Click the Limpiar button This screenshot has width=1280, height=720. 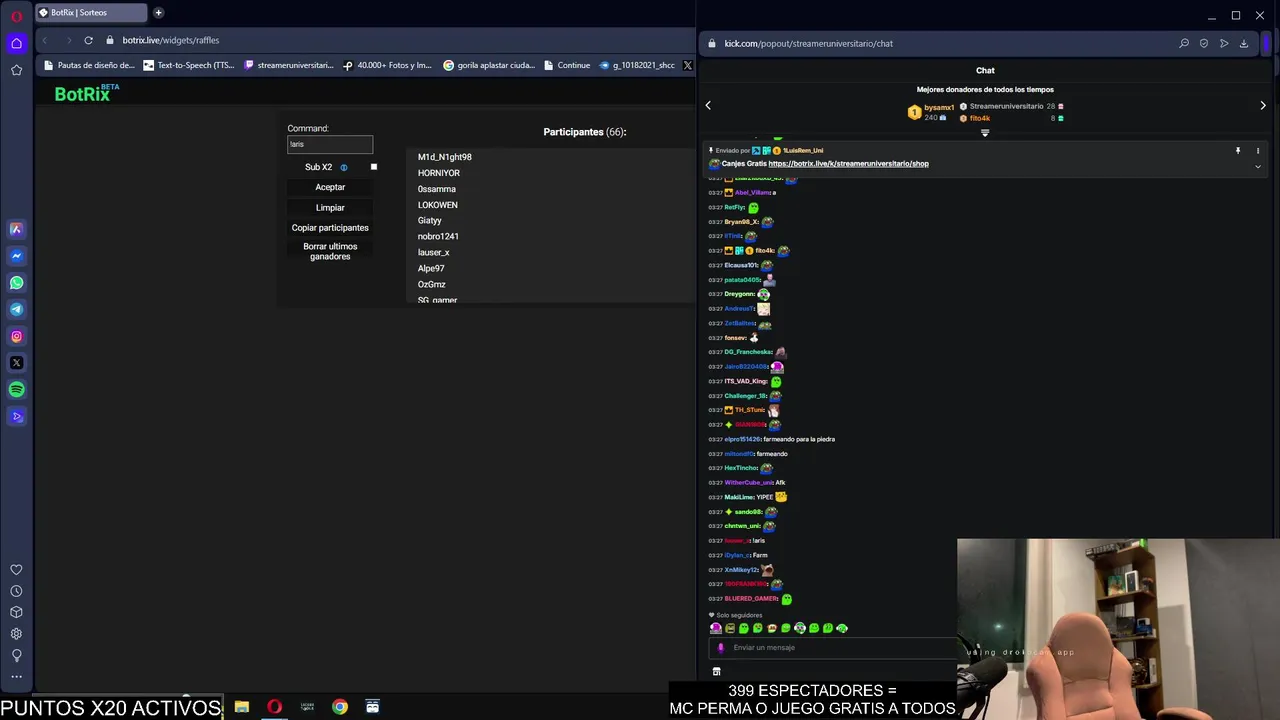coord(330,208)
